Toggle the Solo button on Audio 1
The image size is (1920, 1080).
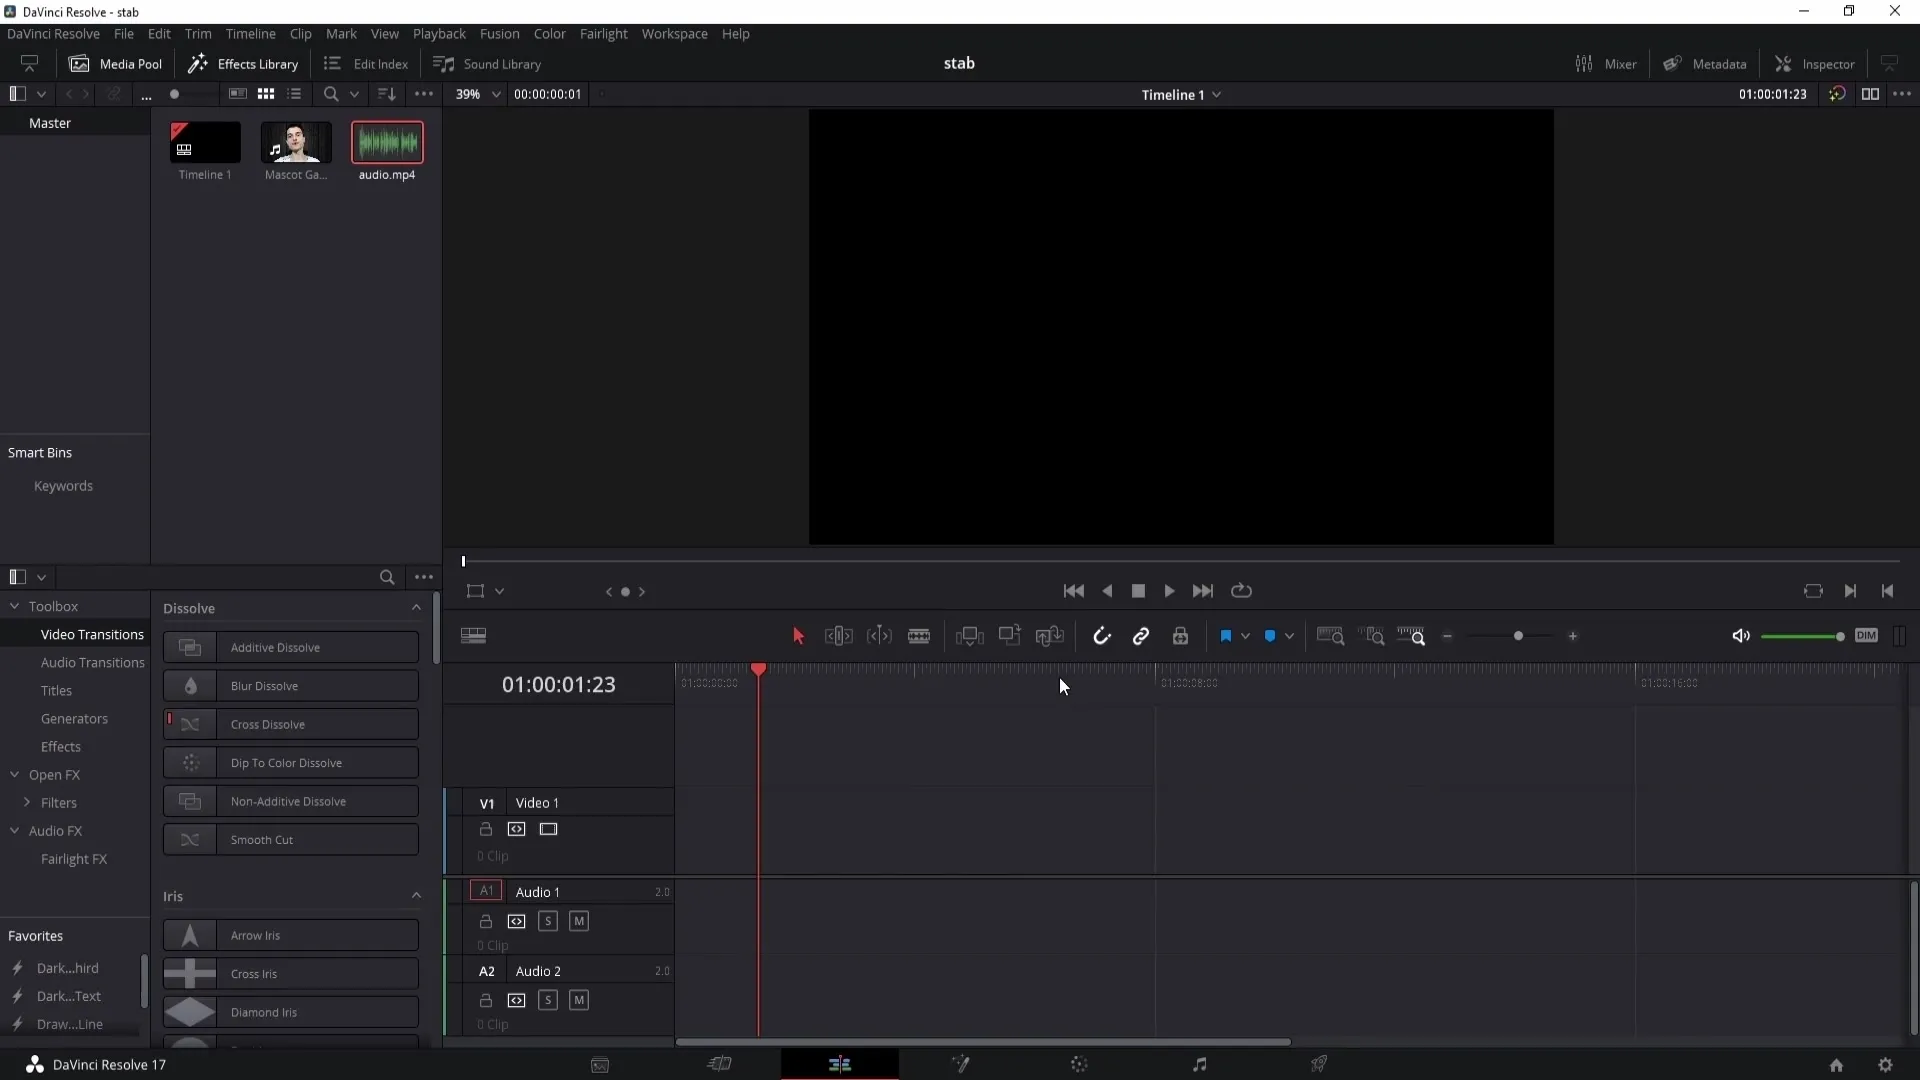[547, 920]
